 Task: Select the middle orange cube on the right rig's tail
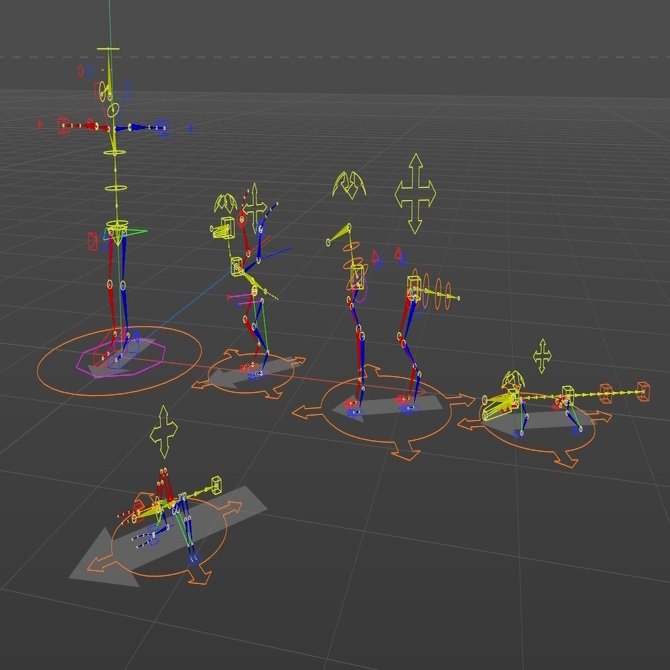[x=607, y=393]
